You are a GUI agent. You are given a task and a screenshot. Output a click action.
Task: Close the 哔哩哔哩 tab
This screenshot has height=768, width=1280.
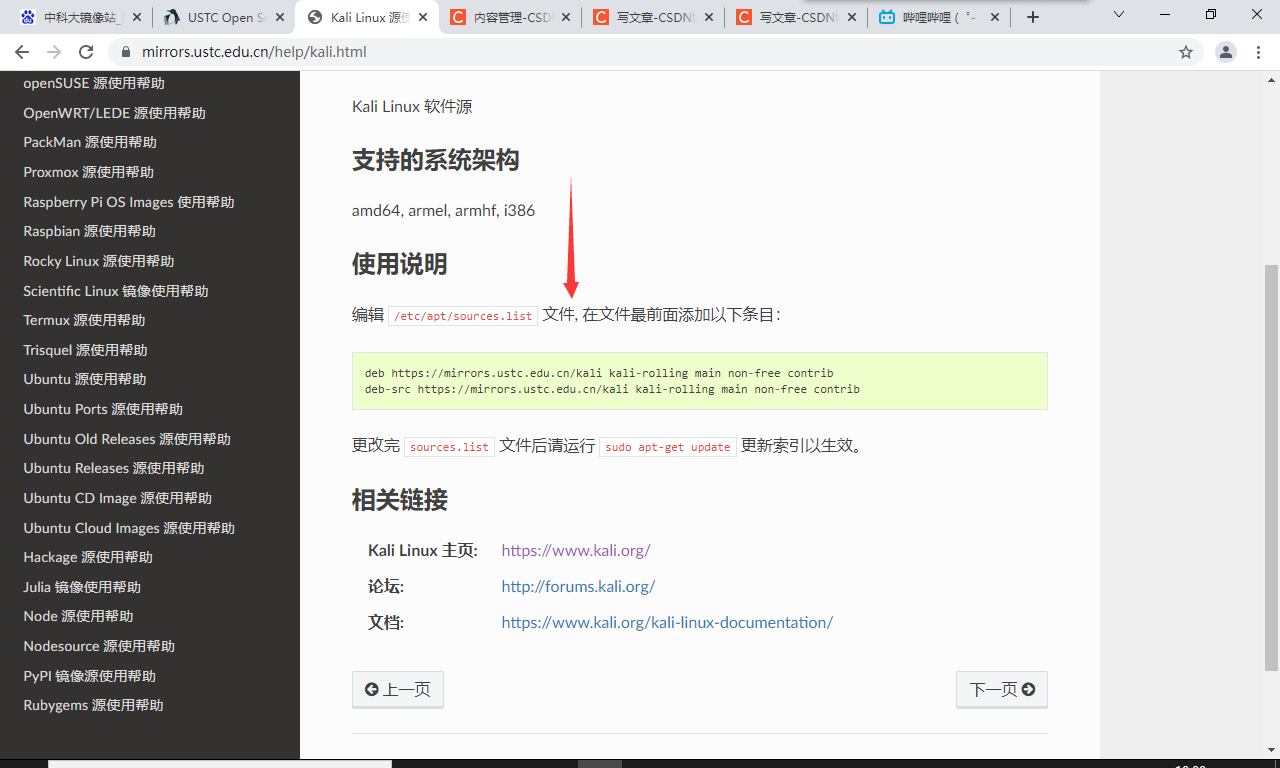pyautogui.click(x=995, y=17)
